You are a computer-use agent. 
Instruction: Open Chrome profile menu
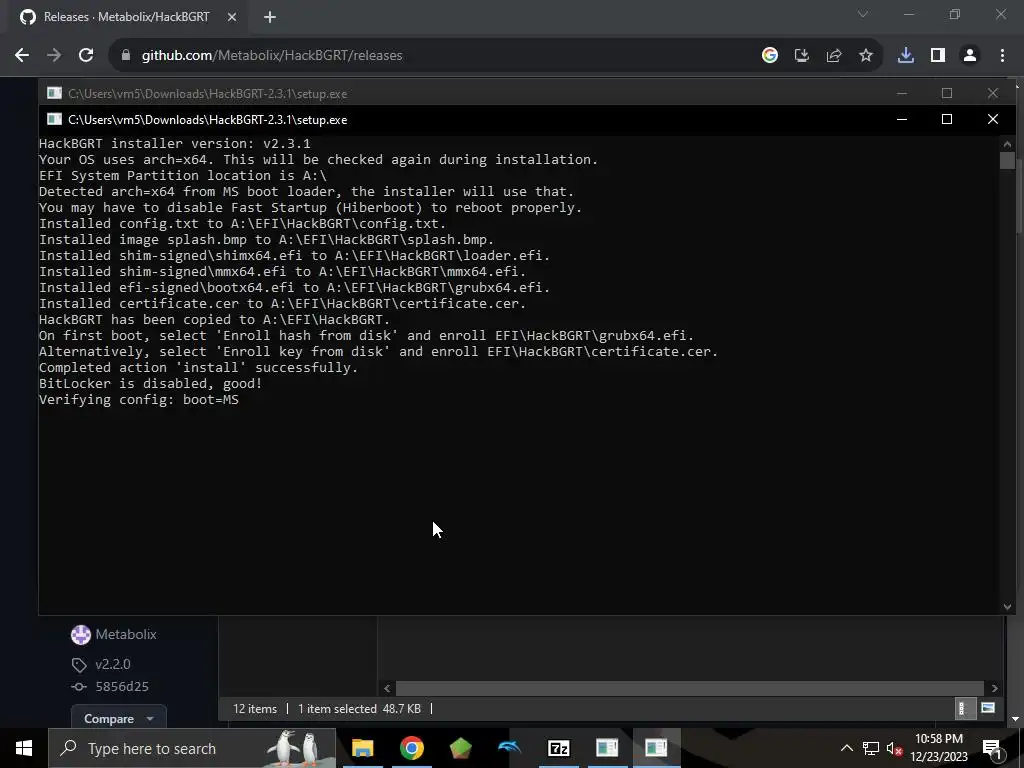970,56
